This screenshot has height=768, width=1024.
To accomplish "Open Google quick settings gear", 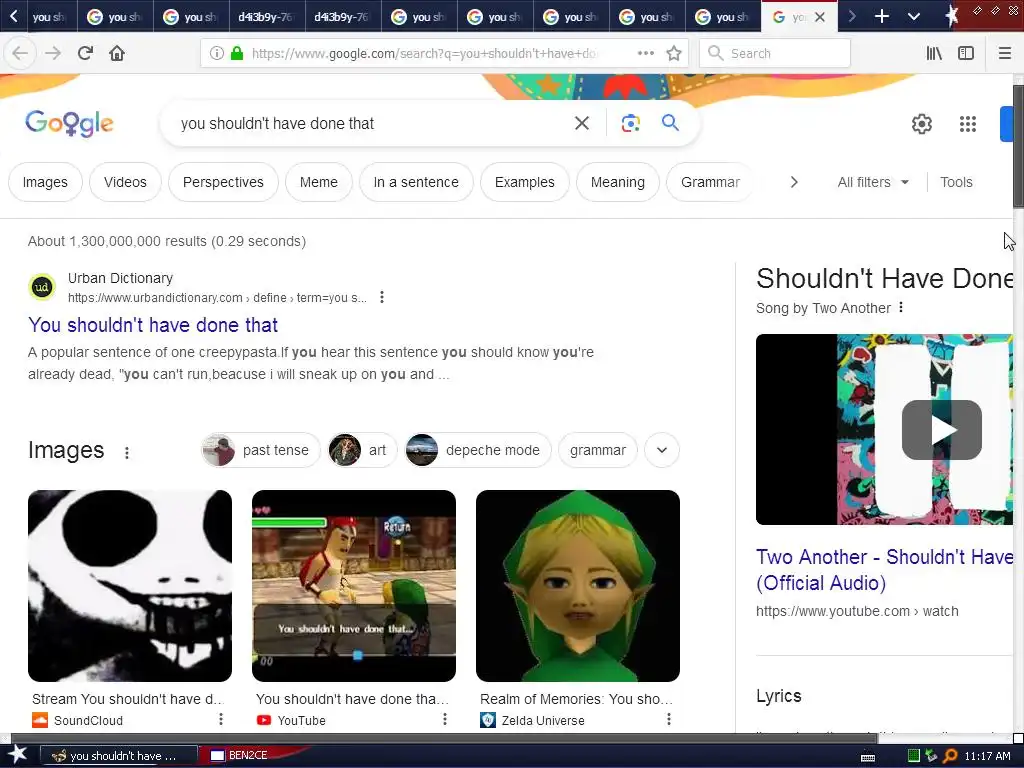I will point(921,123).
